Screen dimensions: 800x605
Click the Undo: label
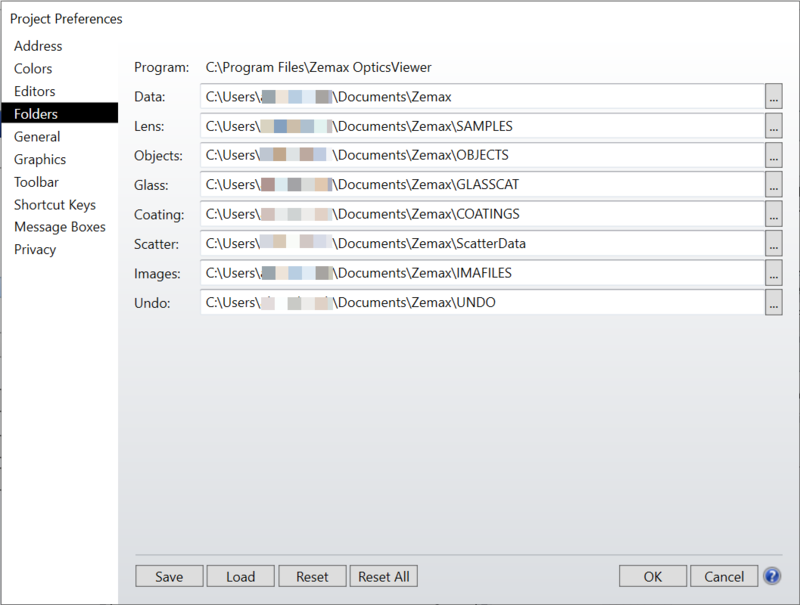(x=152, y=304)
